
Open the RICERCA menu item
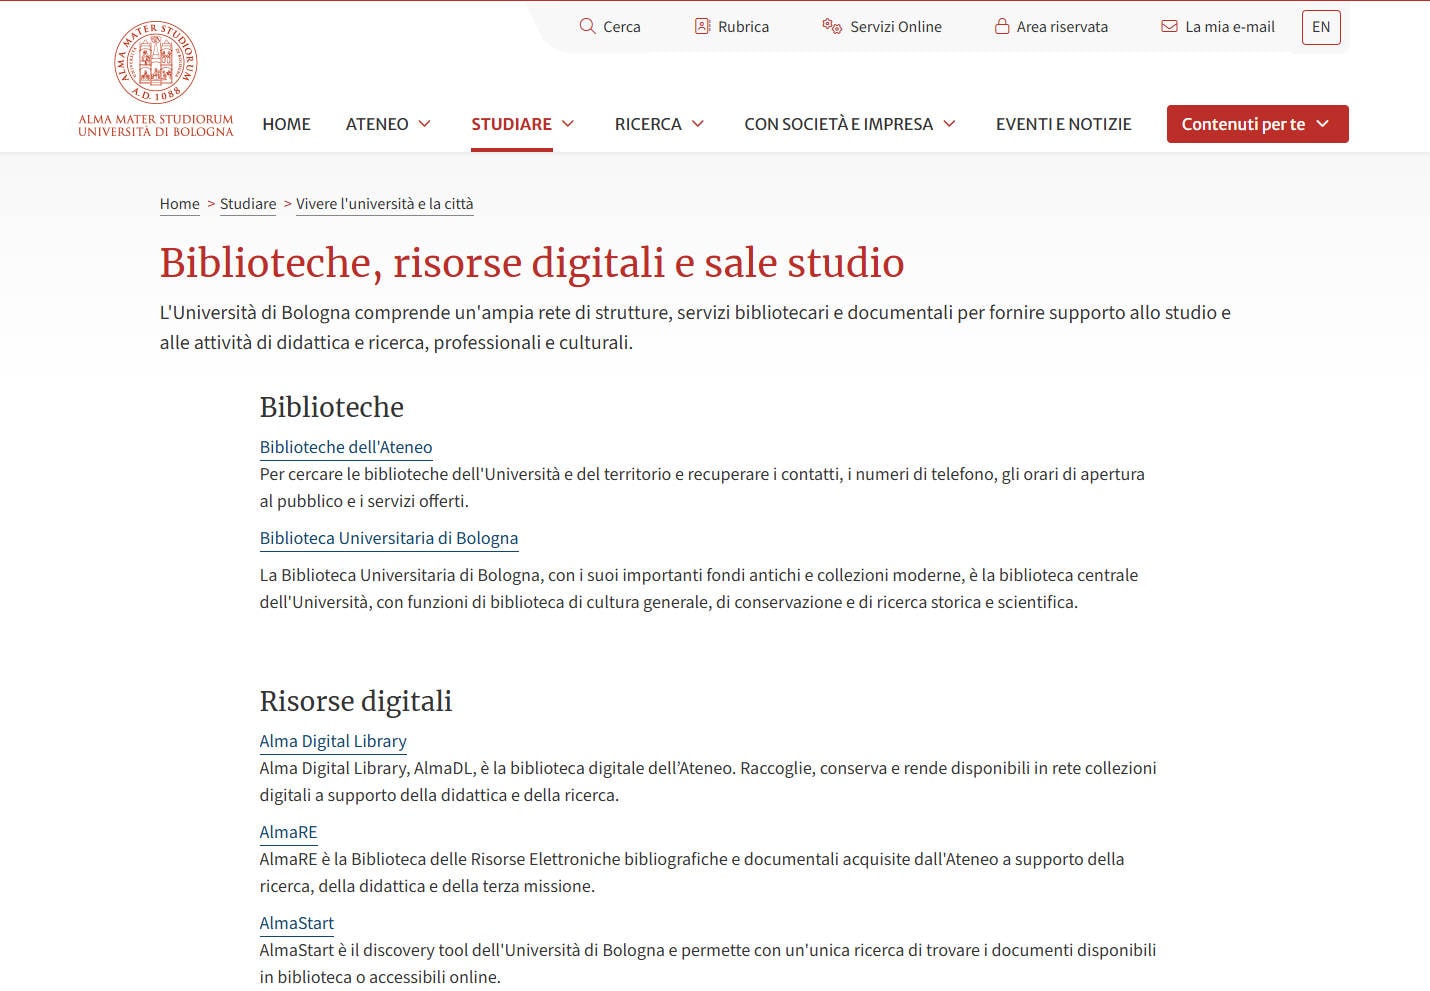tap(648, 124)
